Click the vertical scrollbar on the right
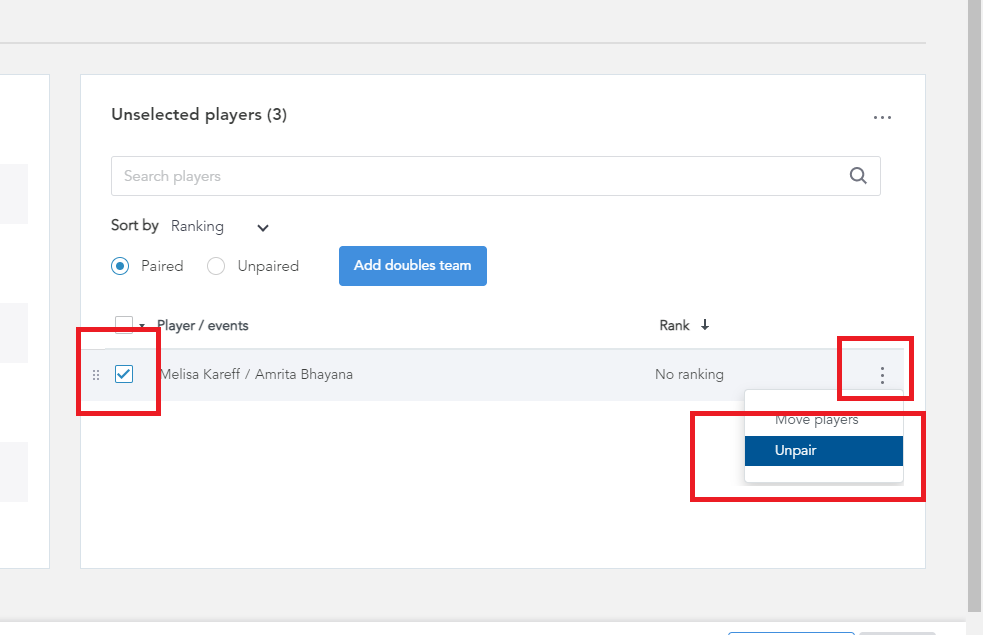983x635 pixels. (x=975, y=306)
